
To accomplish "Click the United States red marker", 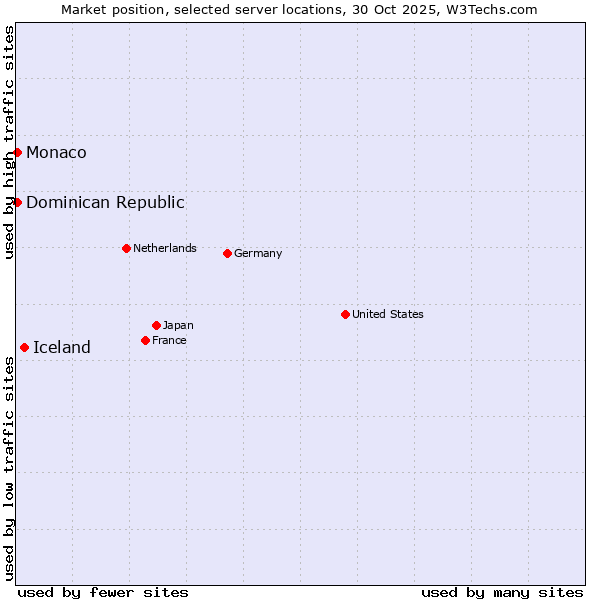I will tap(345, 314).
